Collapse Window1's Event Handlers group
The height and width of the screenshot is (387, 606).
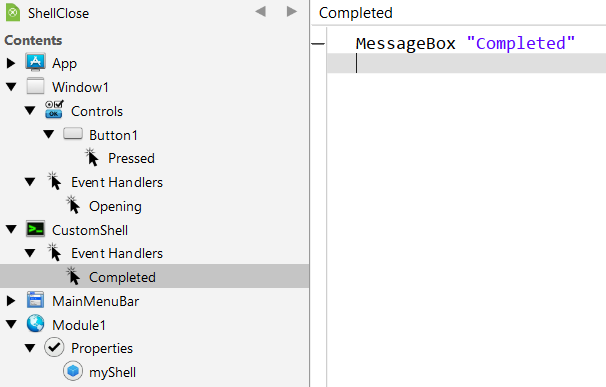click(x=30, y=182)
